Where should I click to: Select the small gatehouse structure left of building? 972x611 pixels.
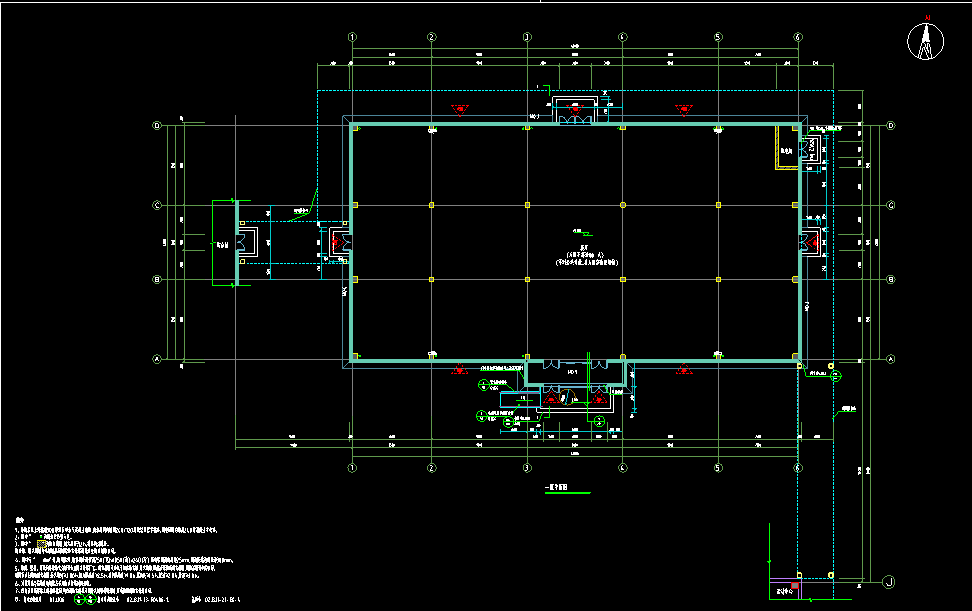(224, 243)
